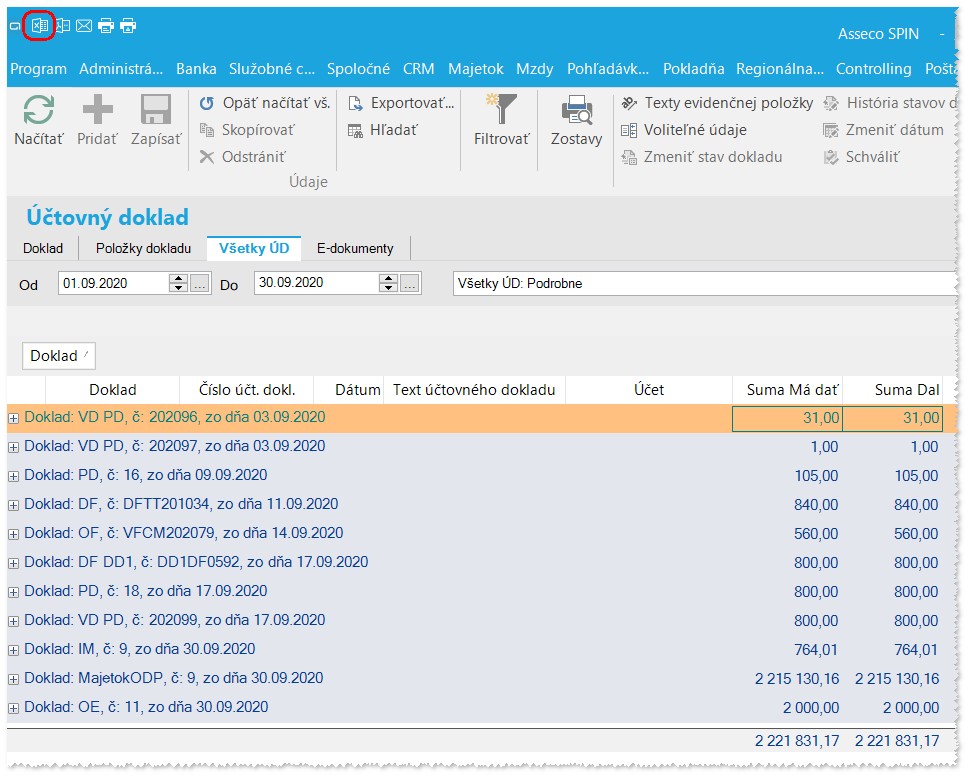The height and width of the screenshot is (780, 972).
Task: Click the last printer icon in the title bar
Action: point(128,25)
